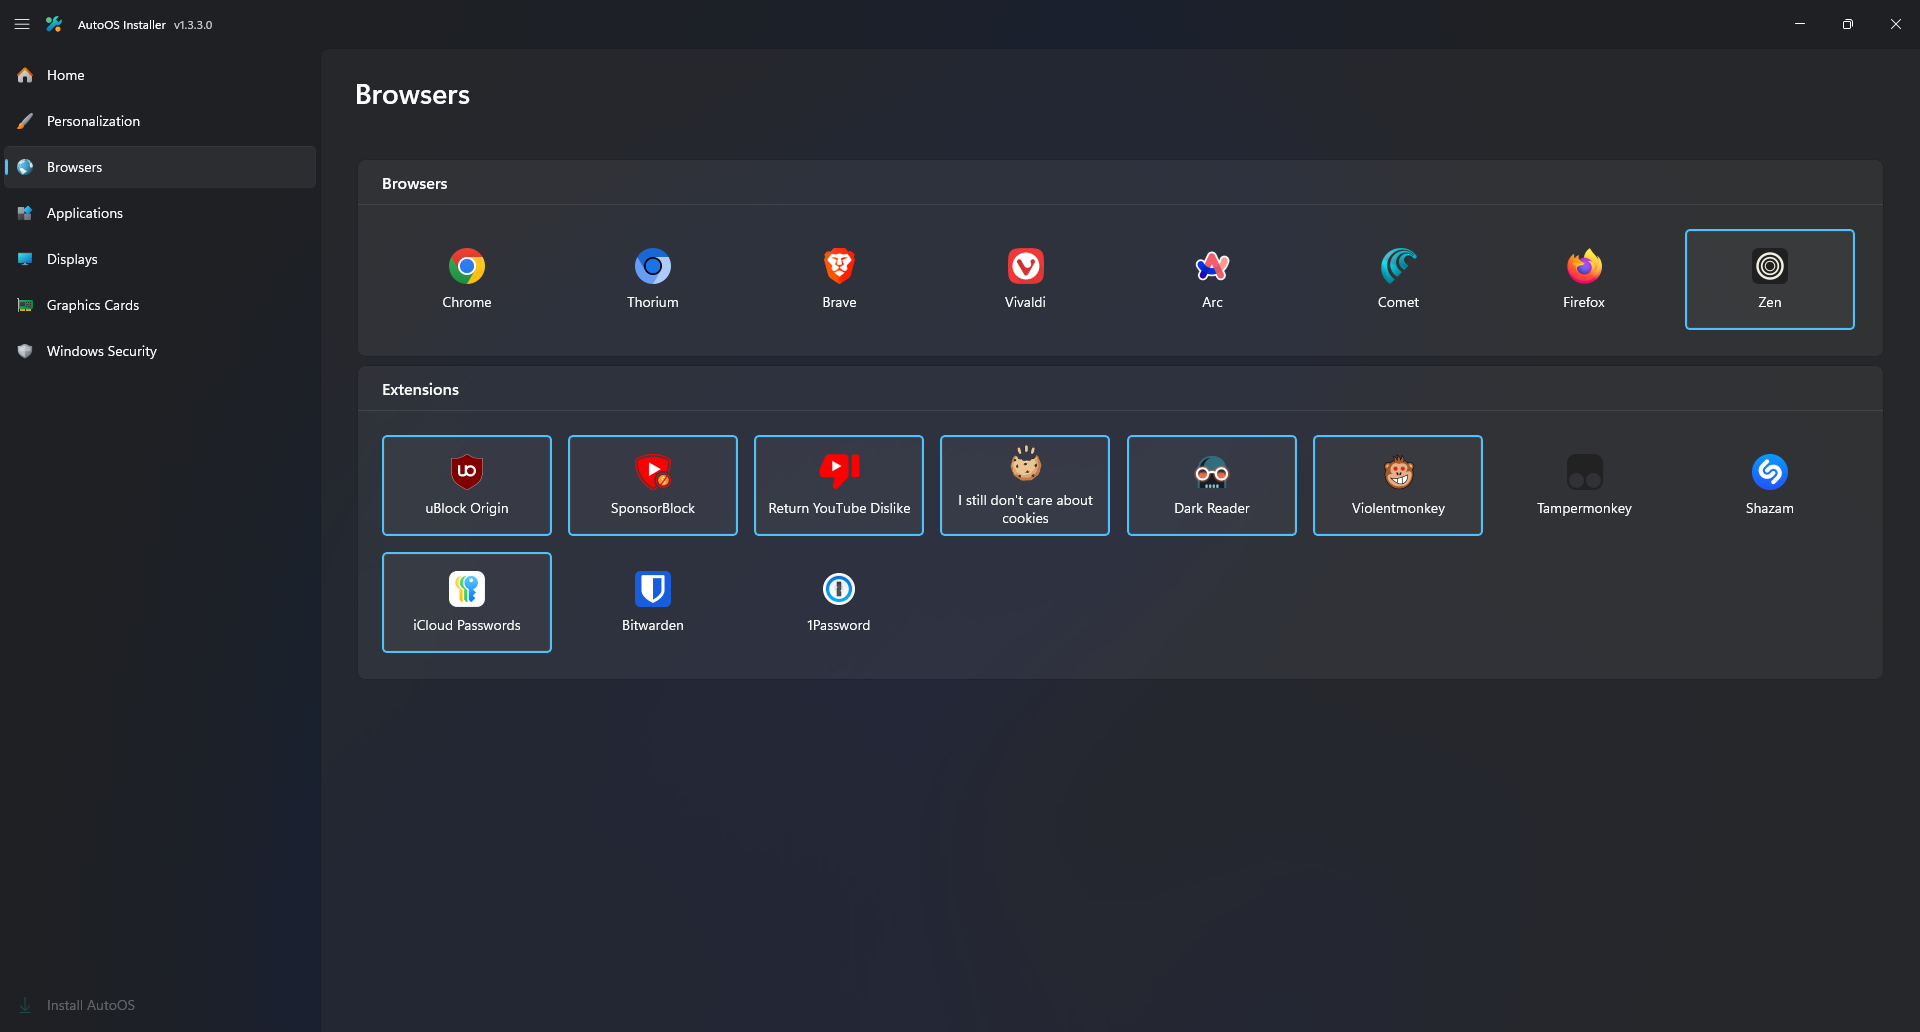Enable the Shazam extension
The height and width of the screenshot is (1032, 1920).
pos(1769,485)
